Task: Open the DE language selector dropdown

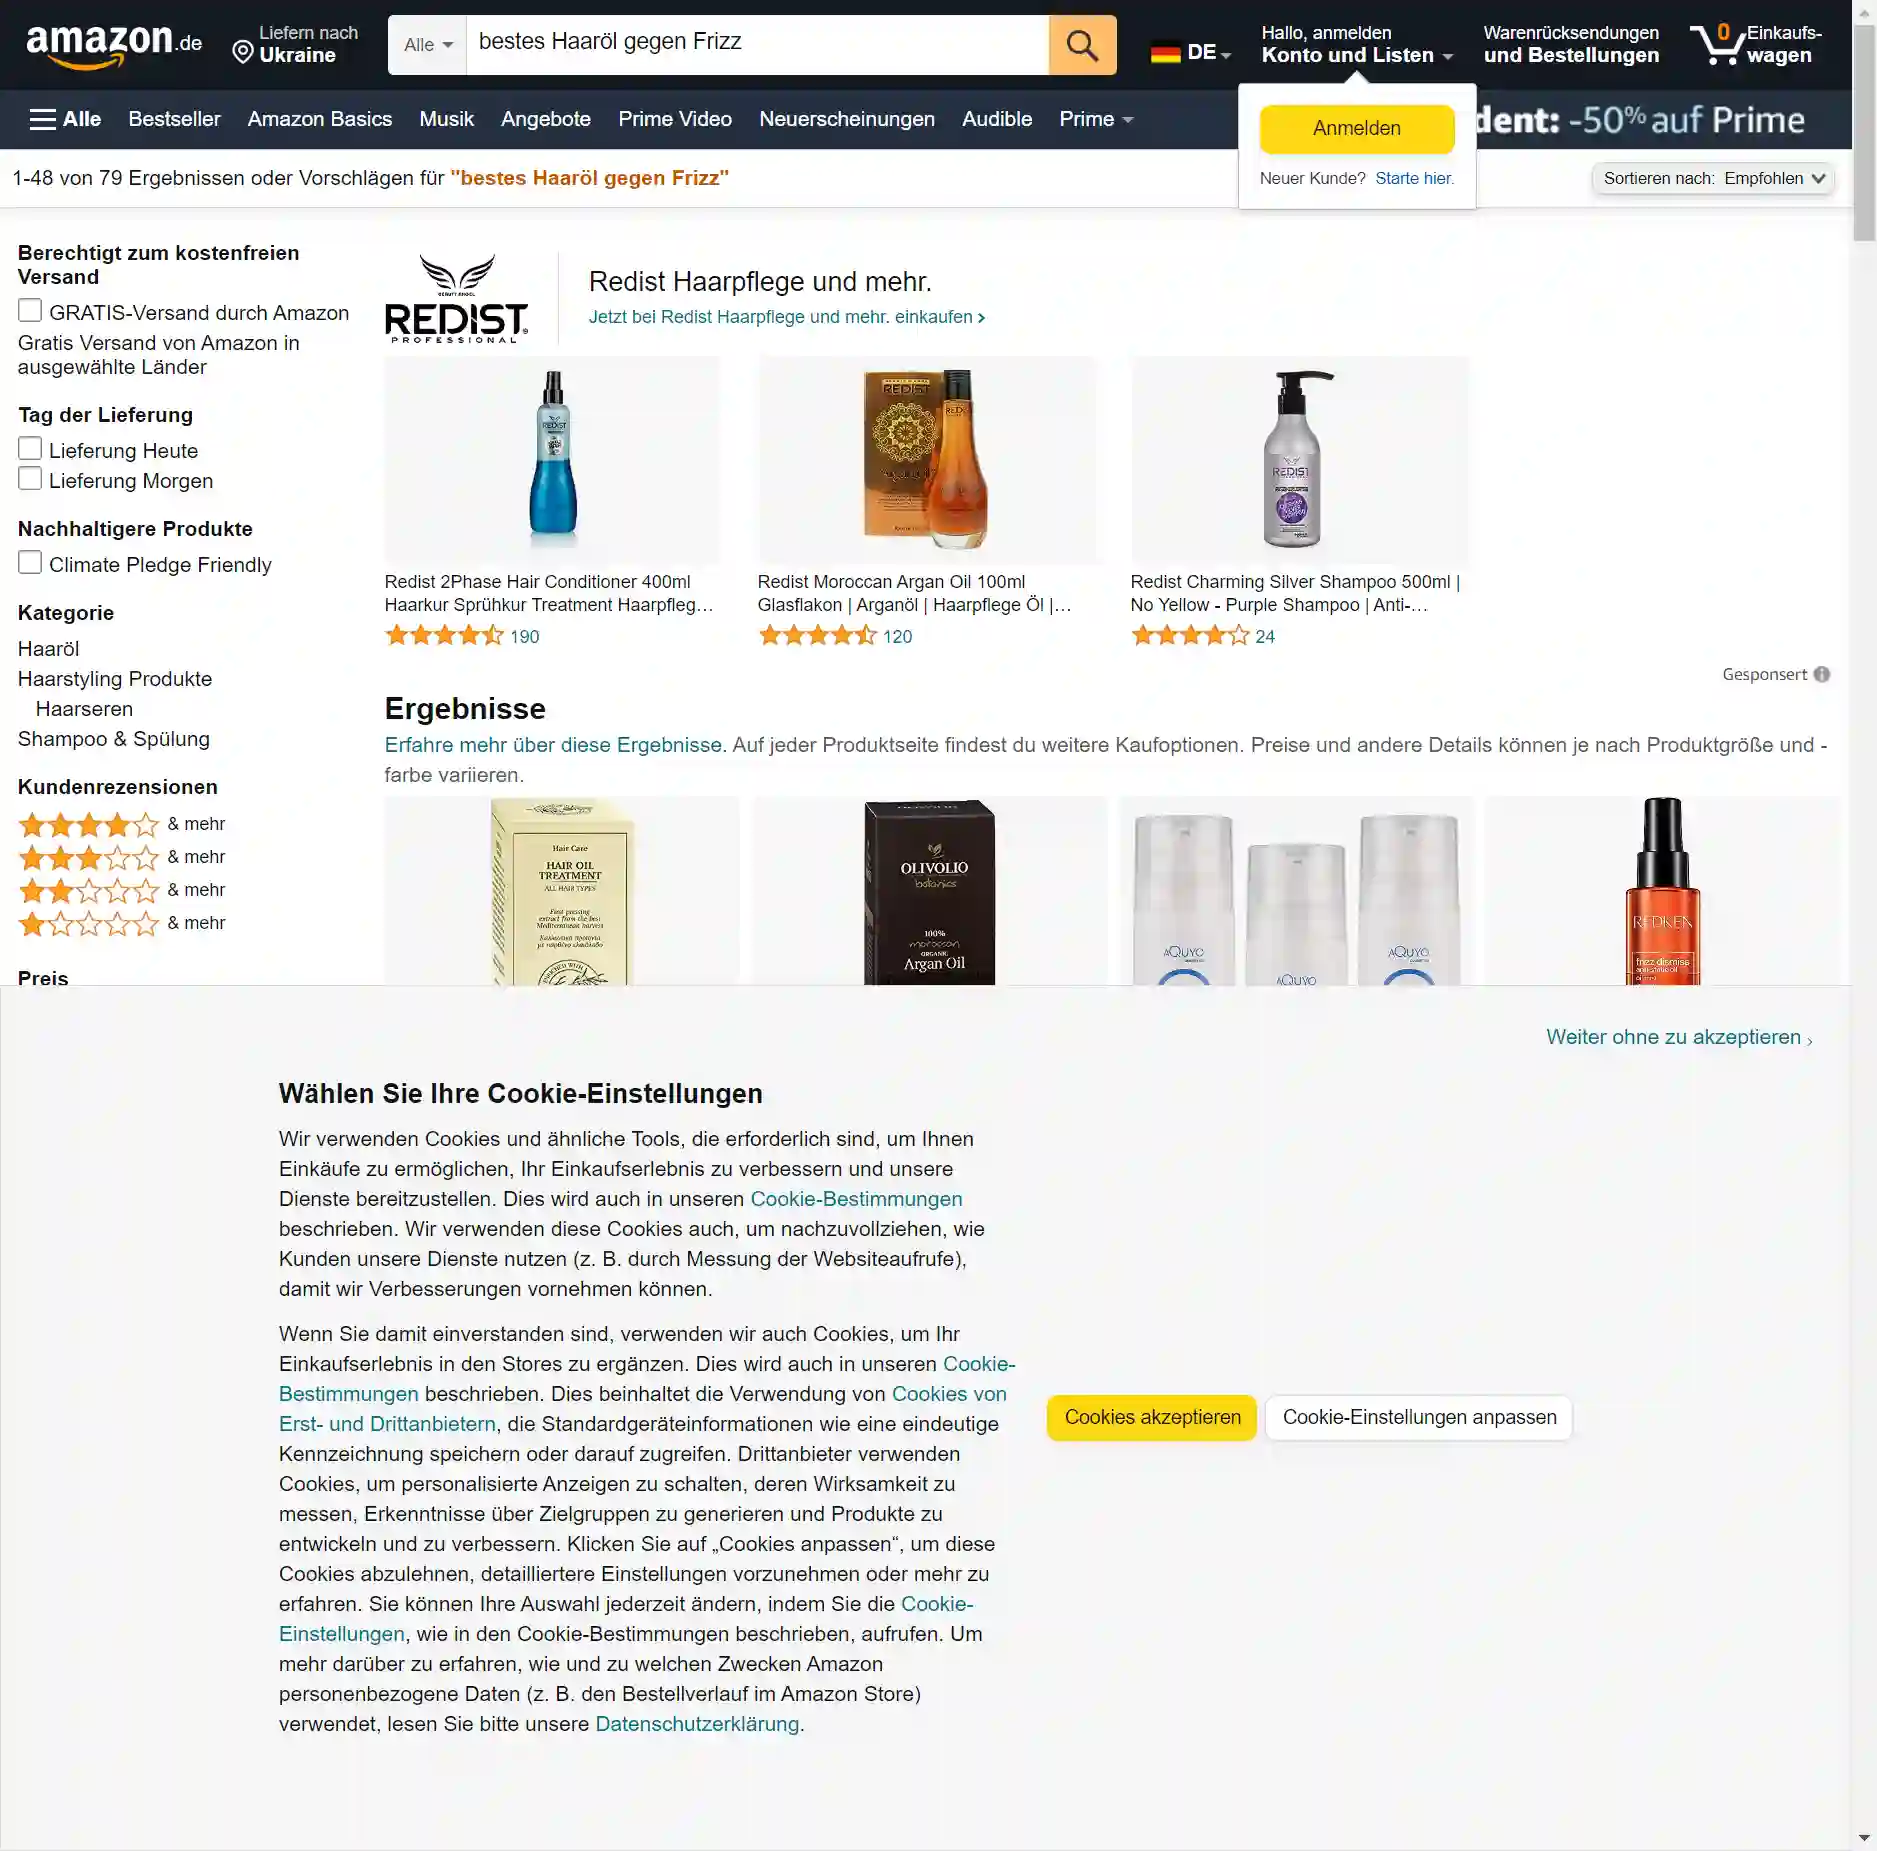Action: coord(1191,52)
